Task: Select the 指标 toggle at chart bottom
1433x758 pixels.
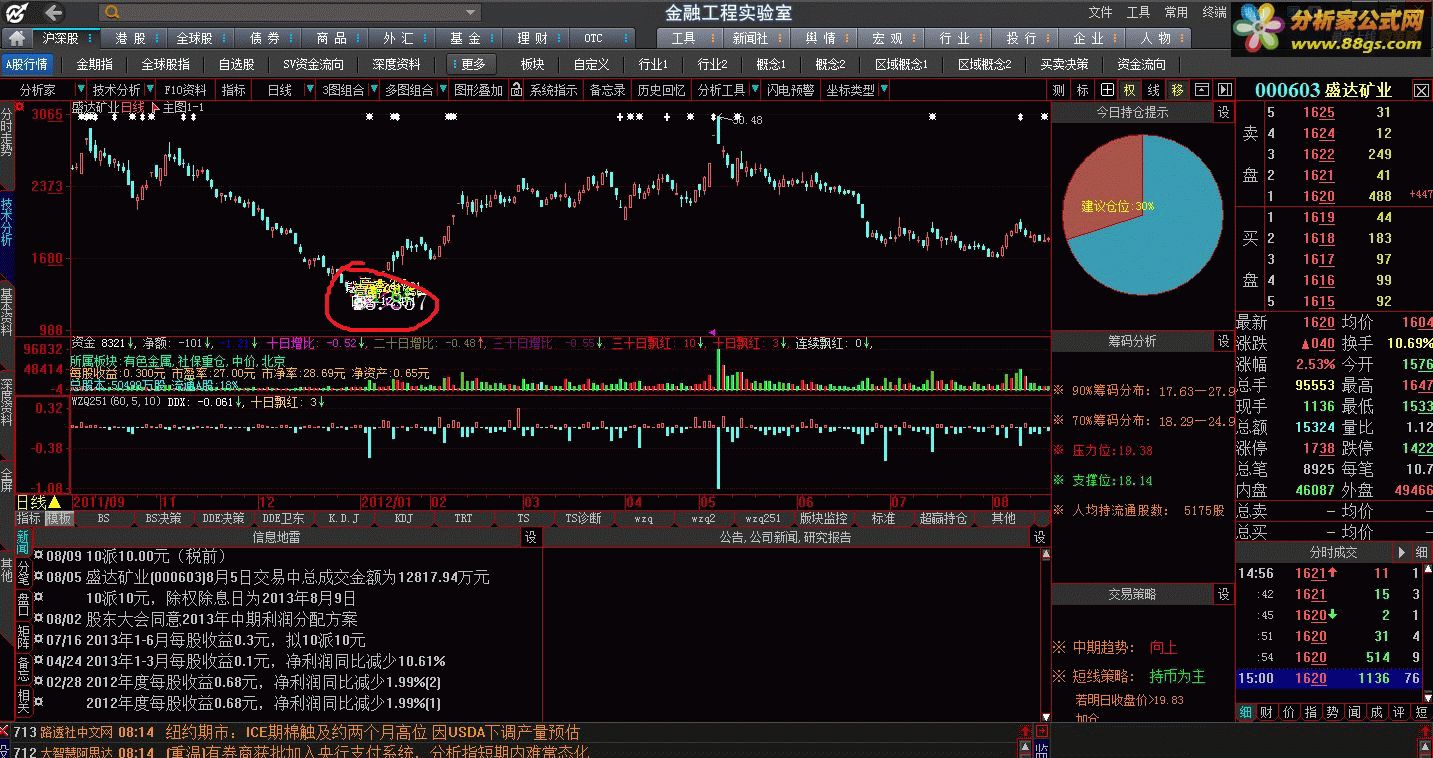Action: [29, 519]
